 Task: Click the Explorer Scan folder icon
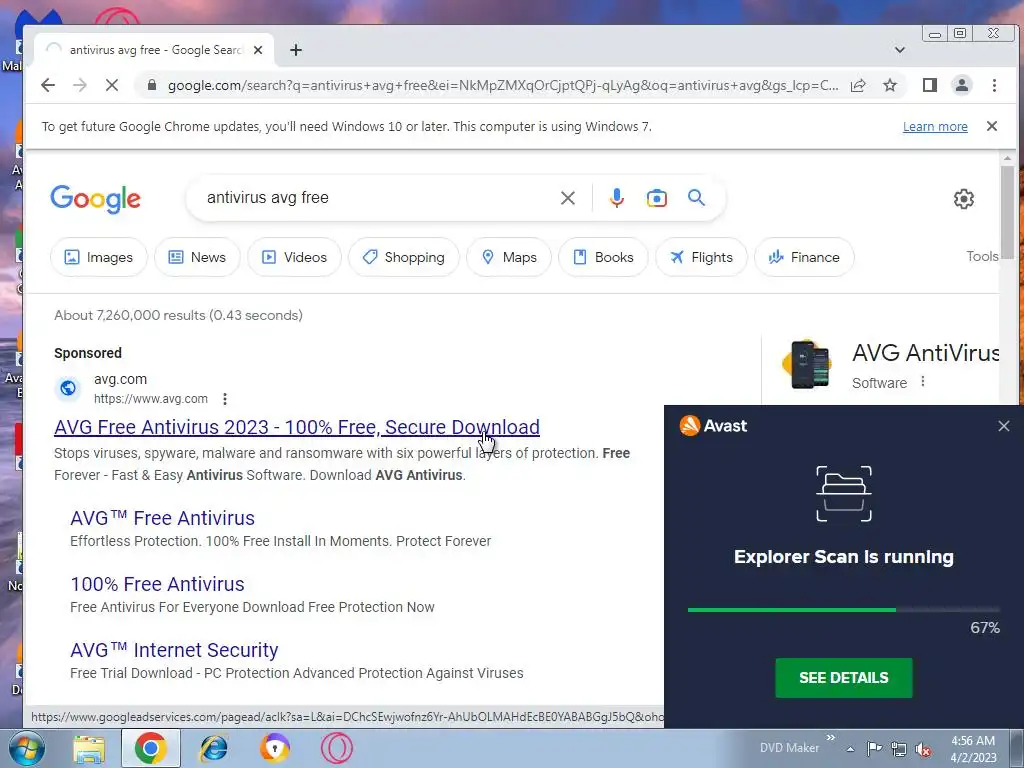point(844,494)
